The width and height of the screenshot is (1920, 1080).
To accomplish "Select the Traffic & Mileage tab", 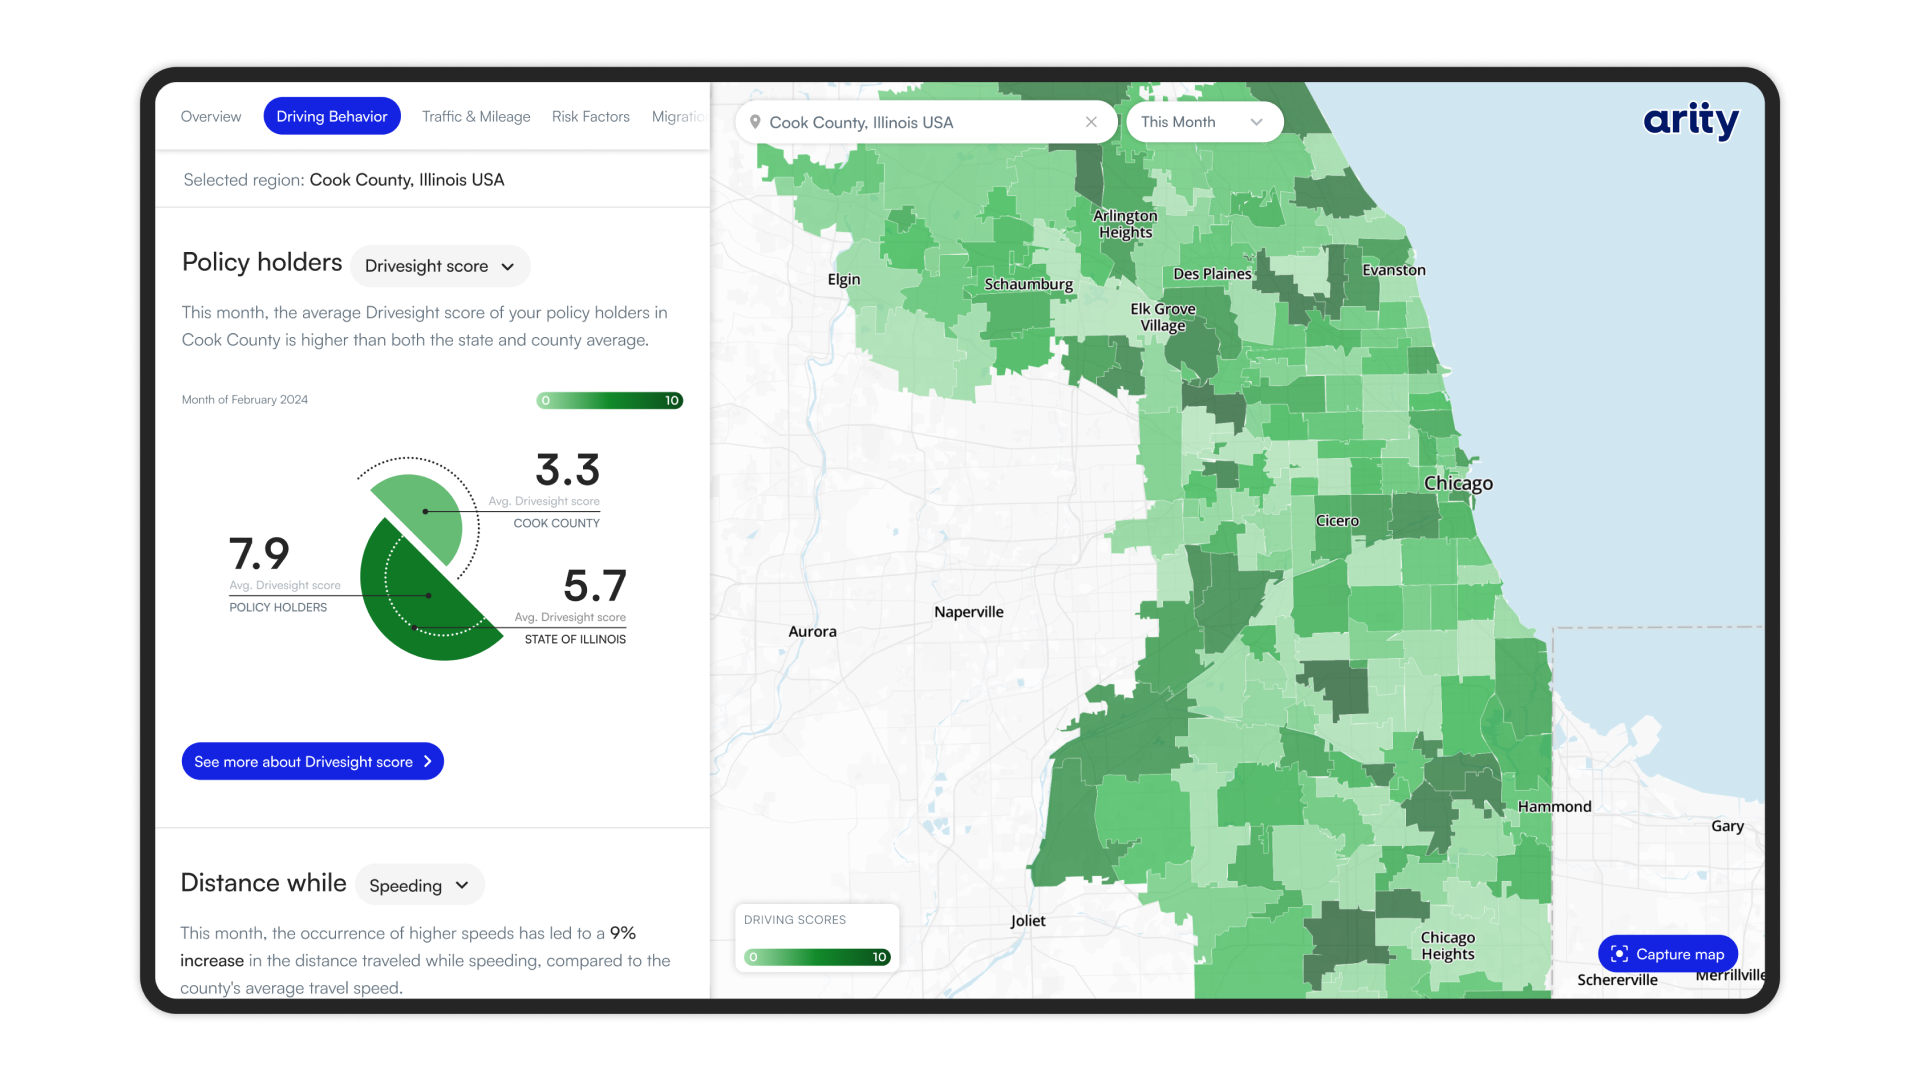I will click(476, 116).
